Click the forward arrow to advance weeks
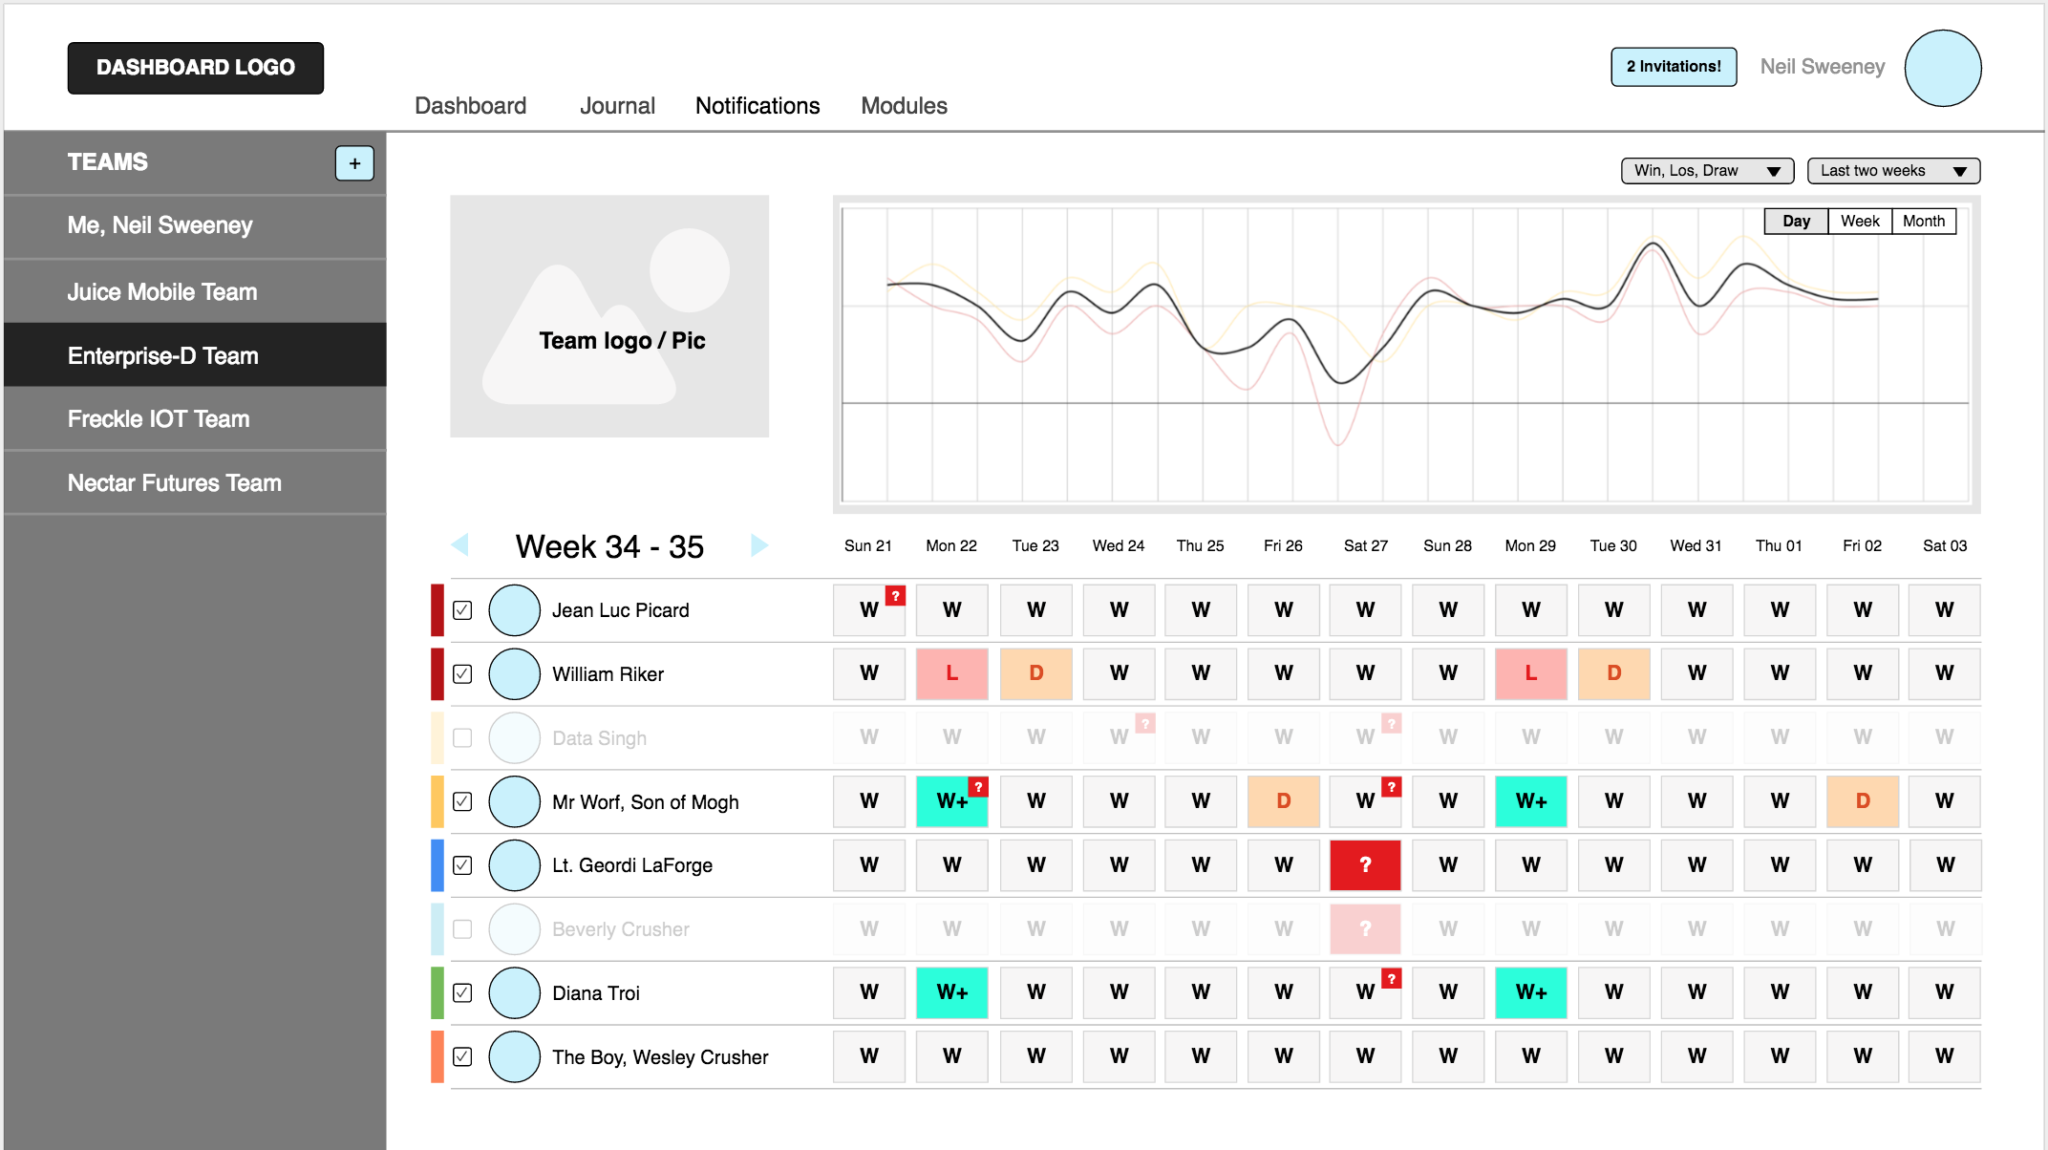2048x1150 pixels. pos(761,548)
